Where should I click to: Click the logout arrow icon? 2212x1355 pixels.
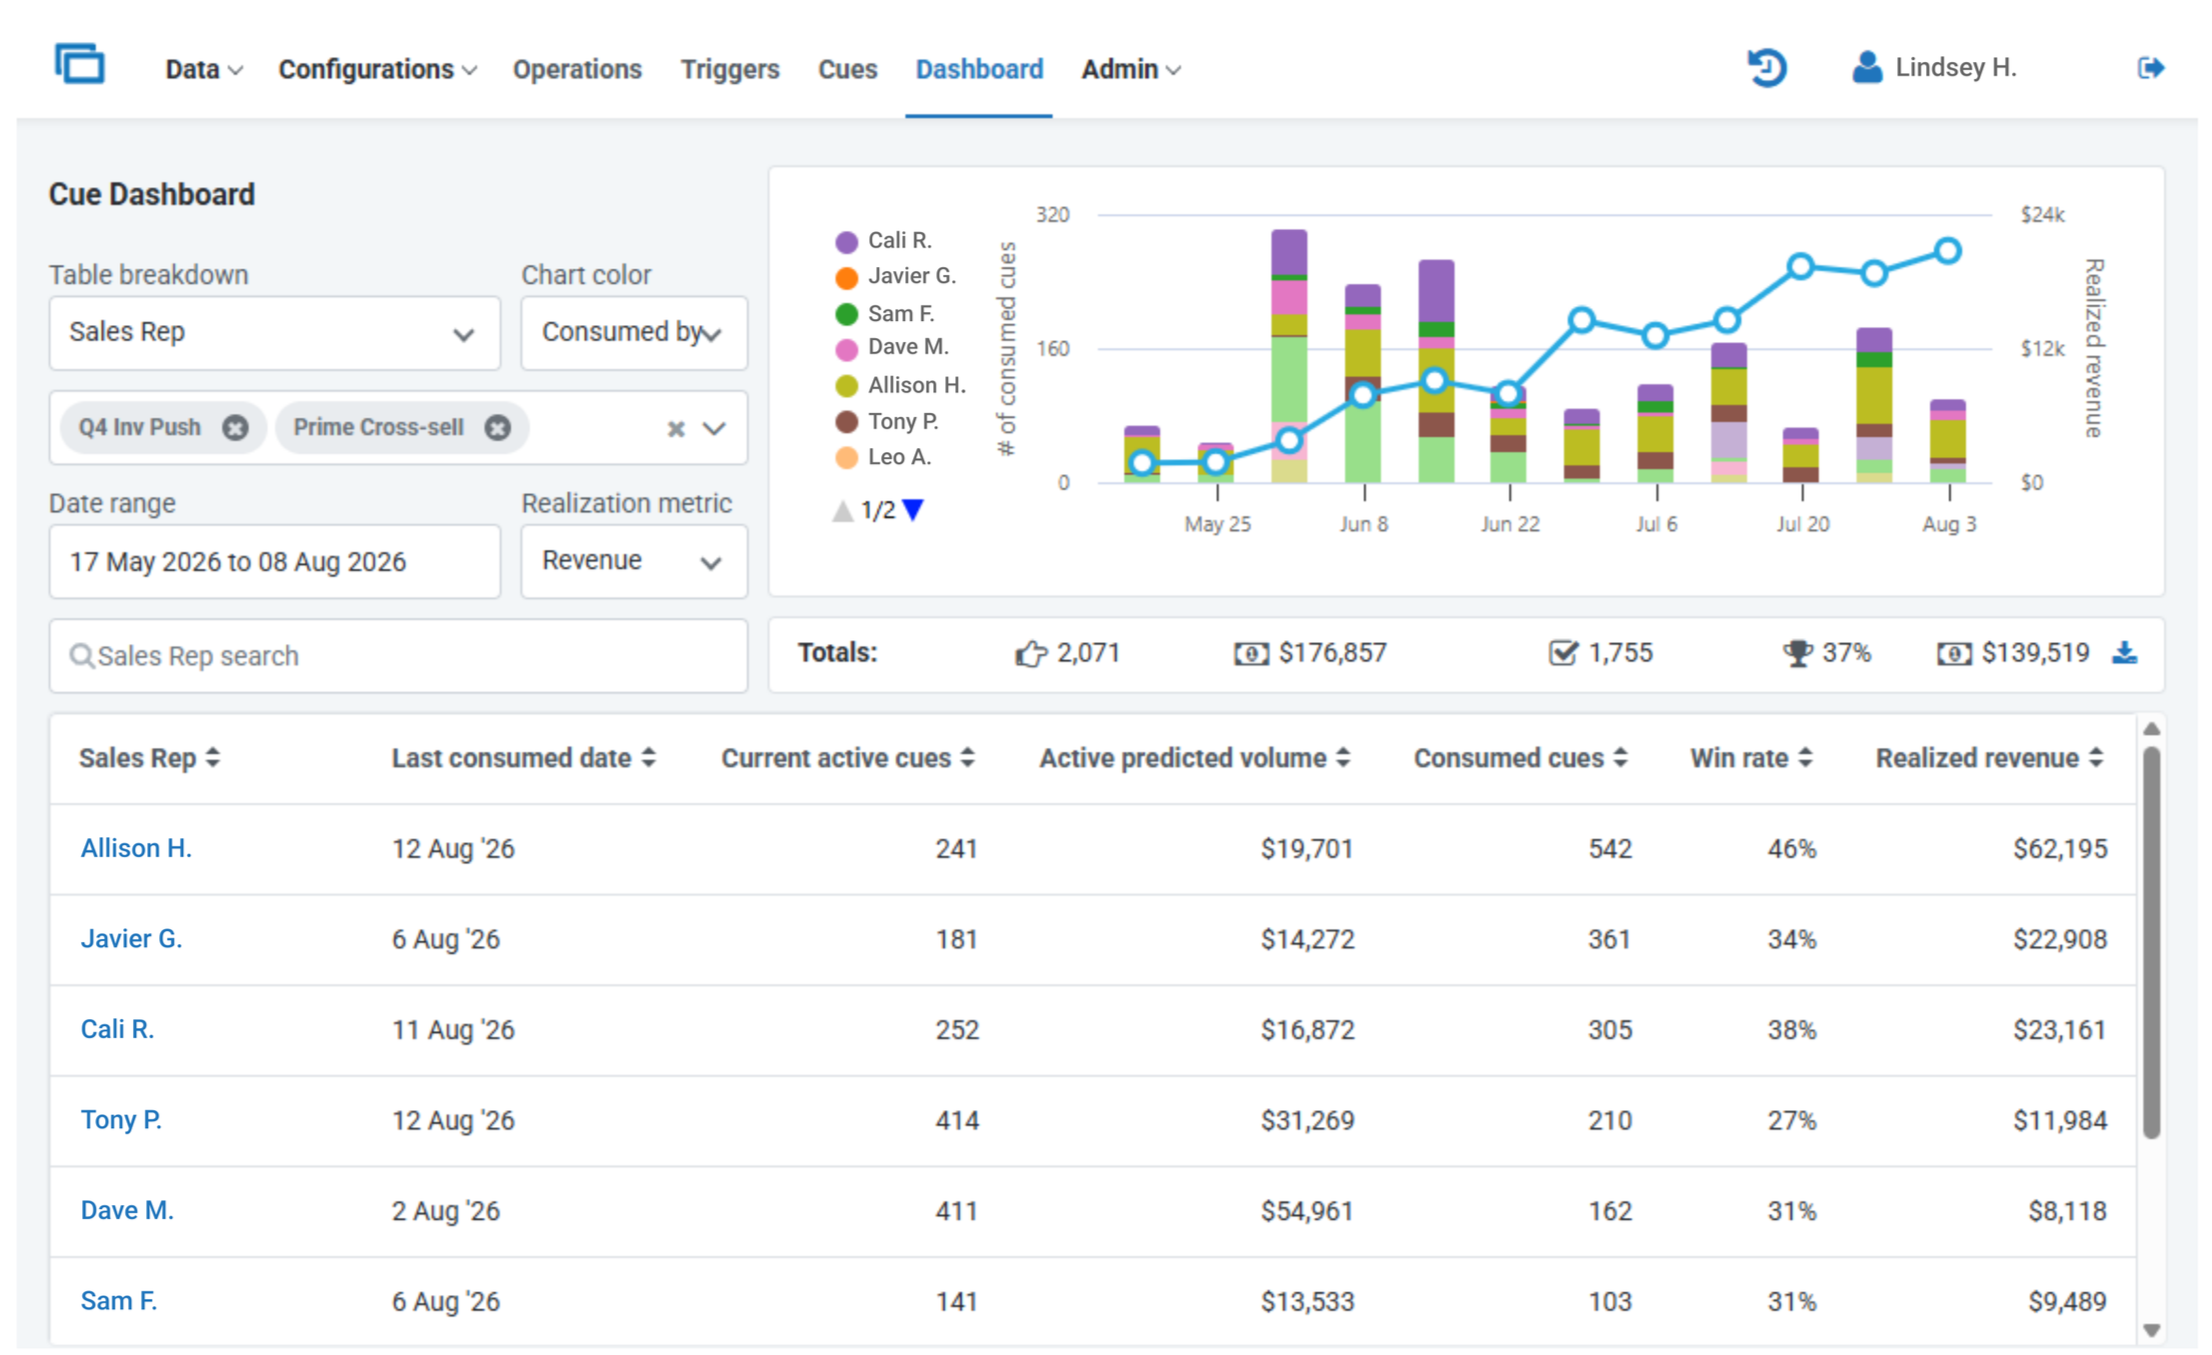pos(2151,68)
